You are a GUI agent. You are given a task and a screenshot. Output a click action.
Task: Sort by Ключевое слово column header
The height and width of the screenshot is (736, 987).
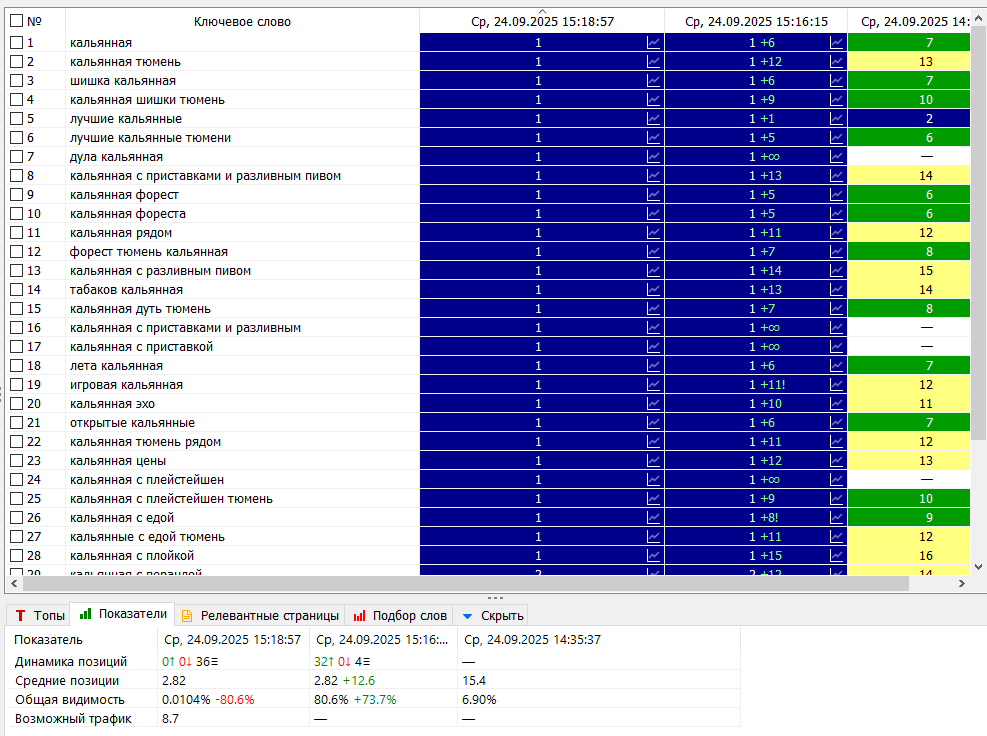pyautogui.click(x=242, y=21)
